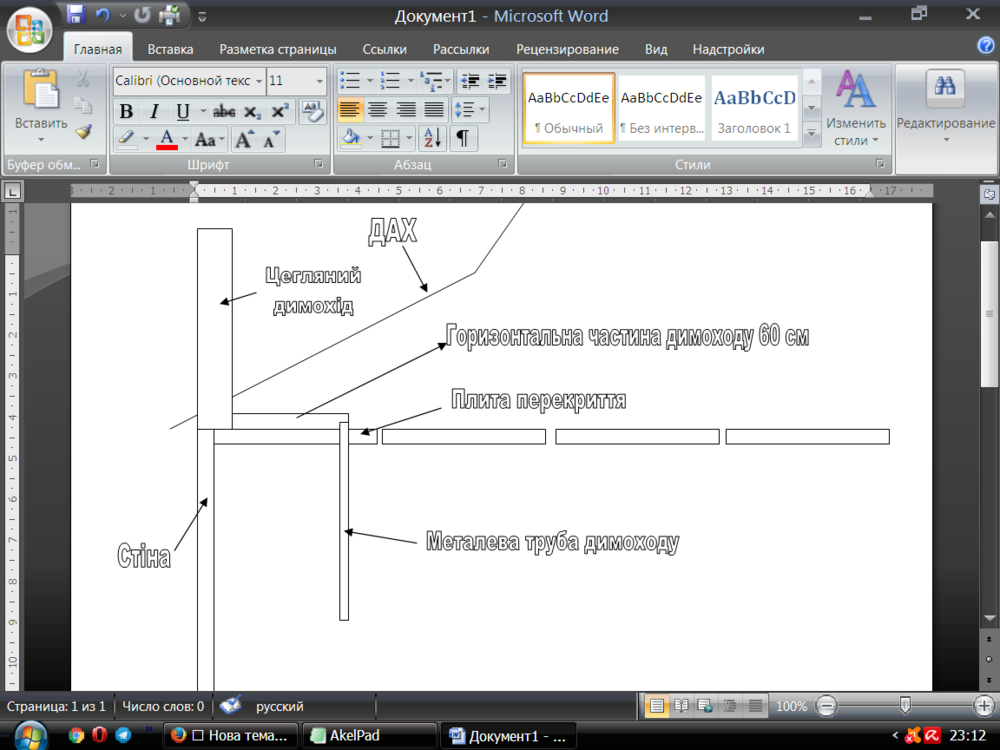Viewport: 1000px width, 750px height.
Task: Adjust the zoom slider in status bar
Action: (x=905, y=706)
